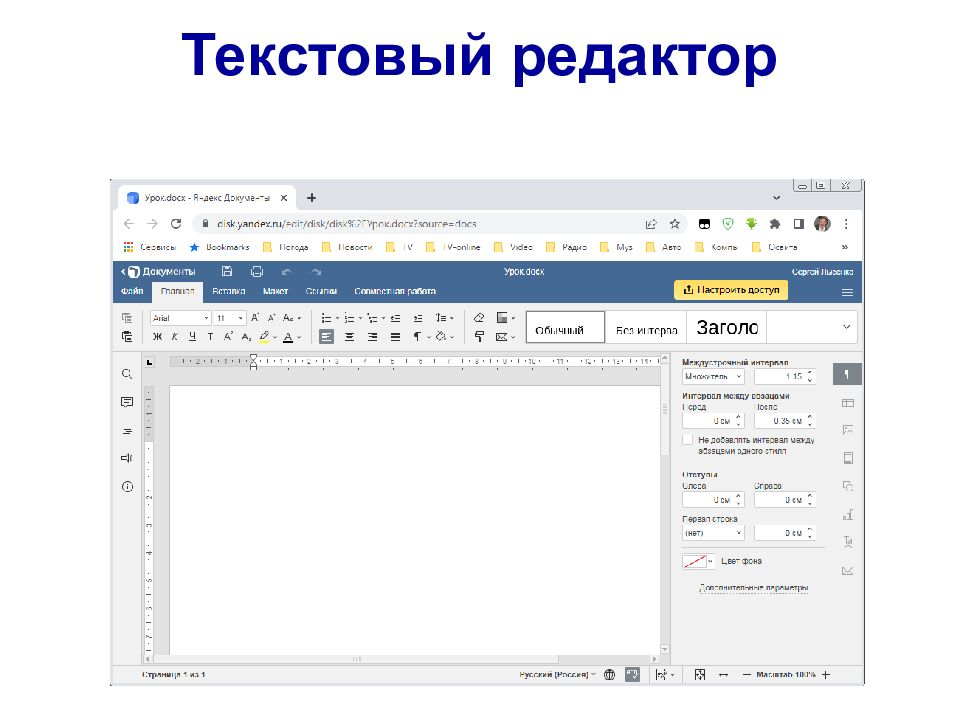Switch to the Вставка tab
Viewport: 960px width, 720px height.
(228, 291)
